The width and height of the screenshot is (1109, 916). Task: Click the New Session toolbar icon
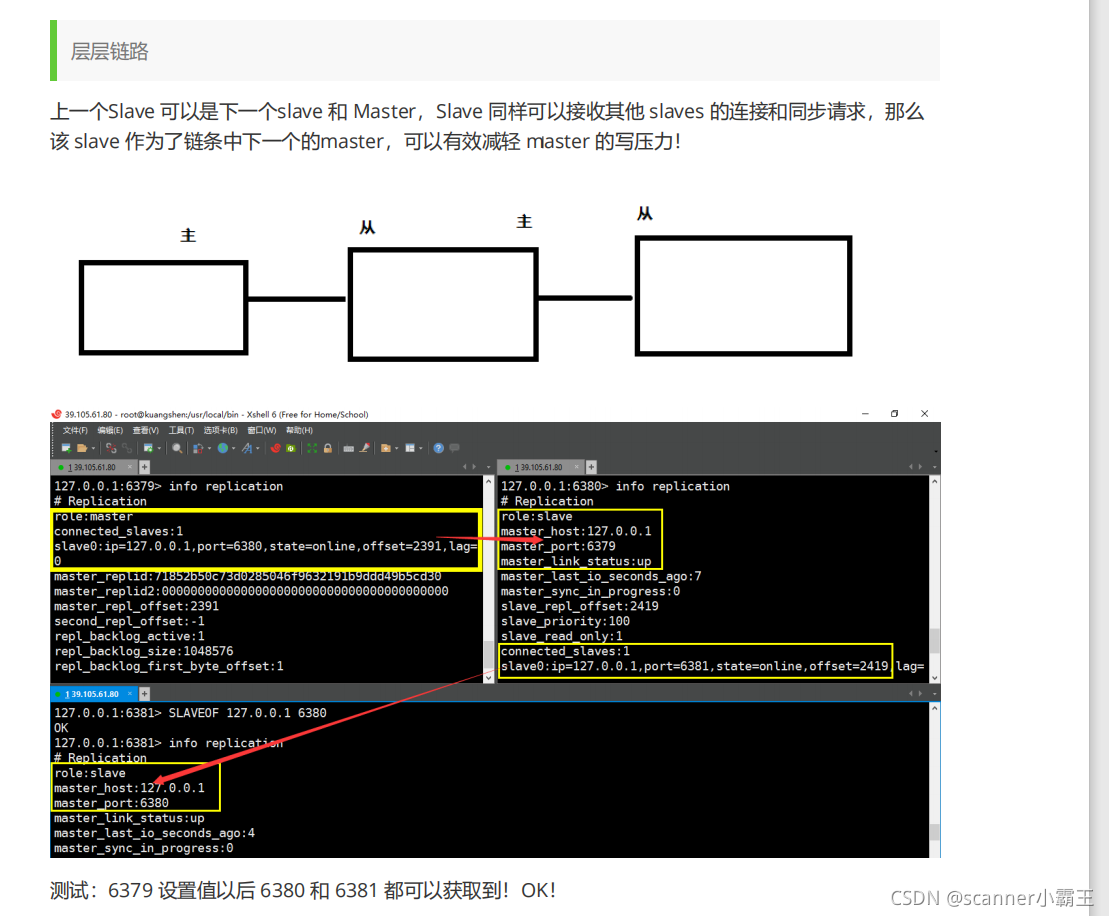click(66, 448)
